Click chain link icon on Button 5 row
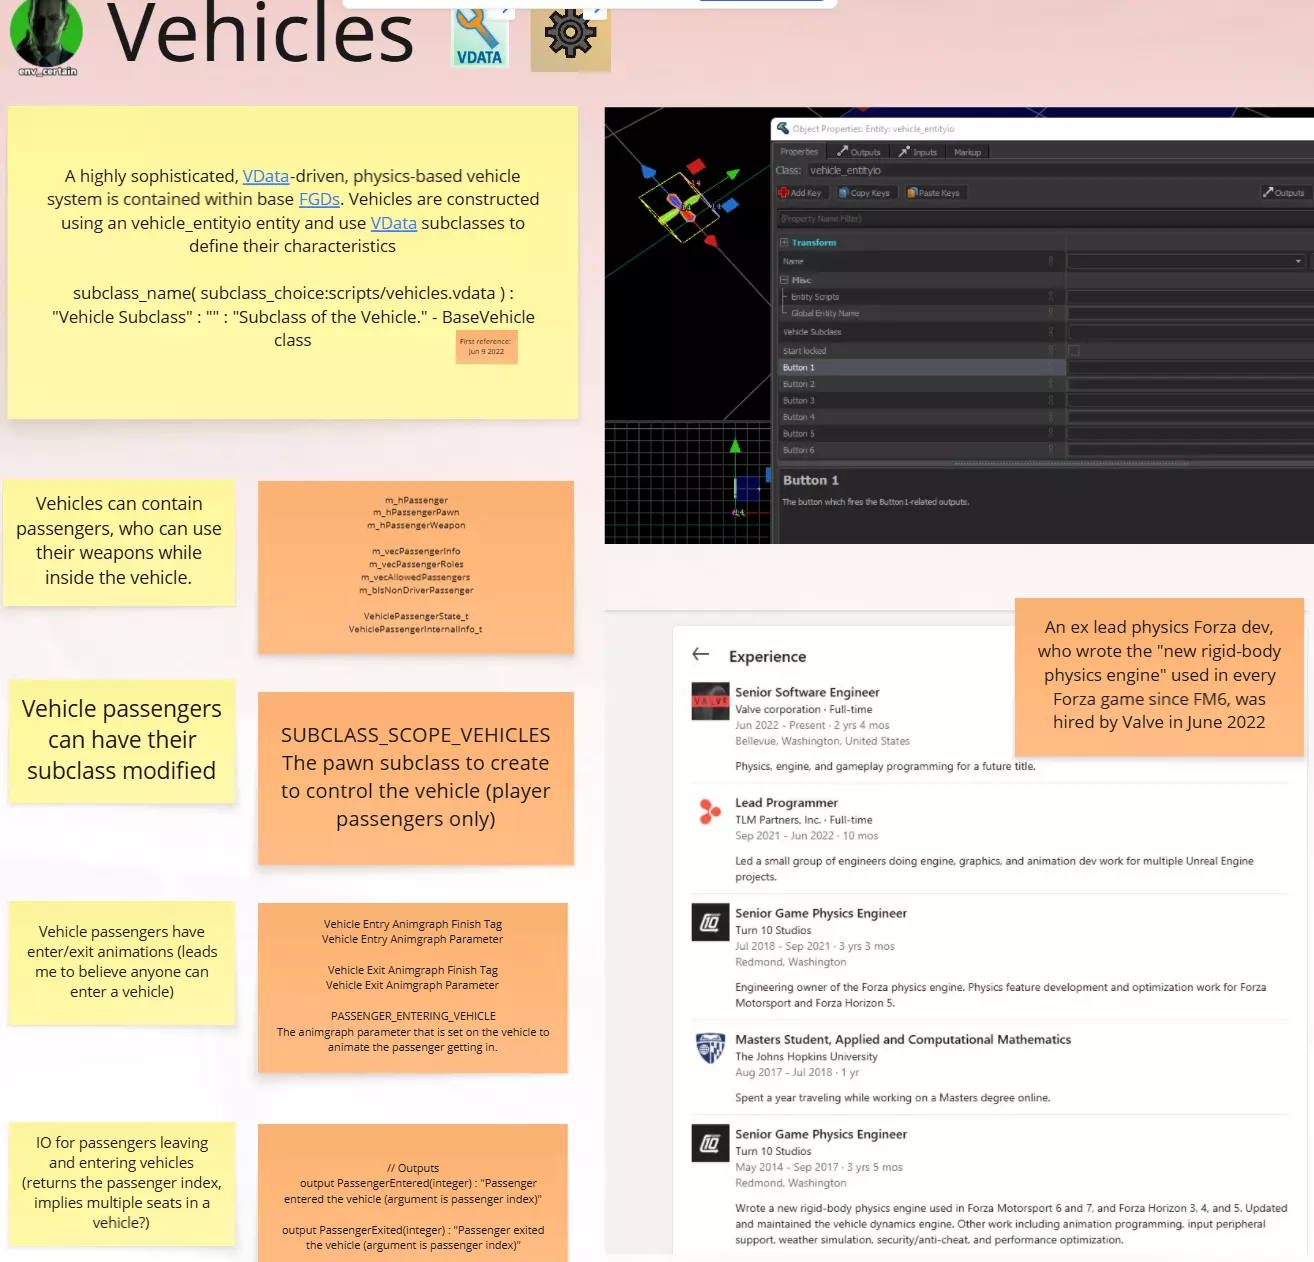This screenshot has height=1262, width=1314. pyautogui.click(x=1050, y=434)
